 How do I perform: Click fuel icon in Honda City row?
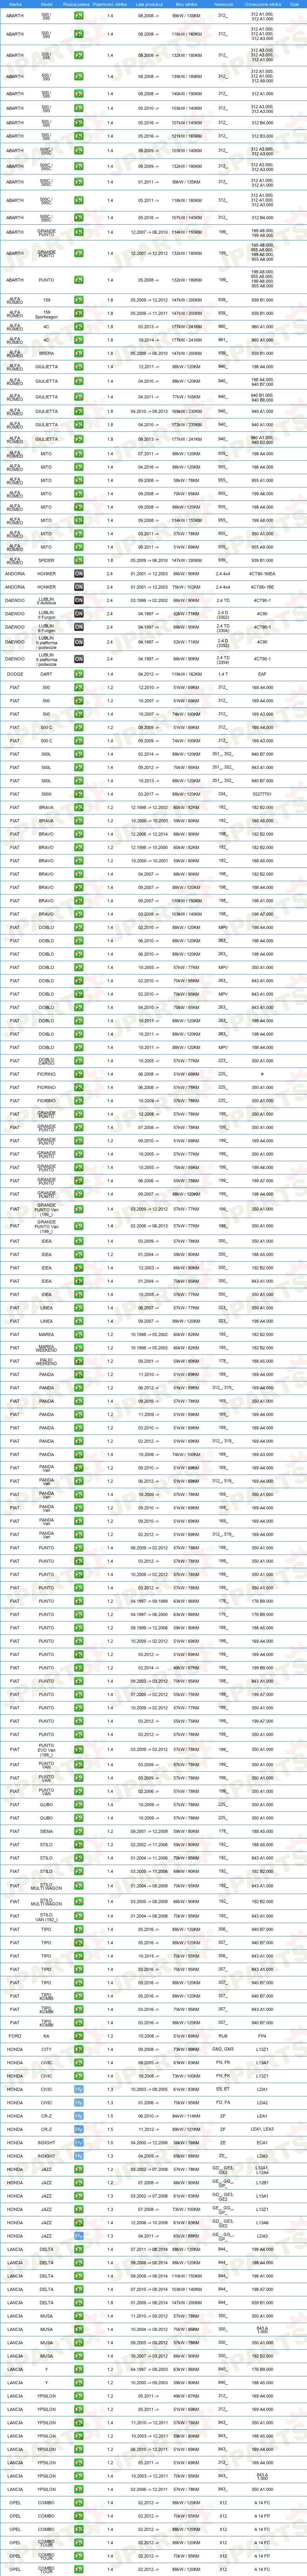[x=79, y=2049]
